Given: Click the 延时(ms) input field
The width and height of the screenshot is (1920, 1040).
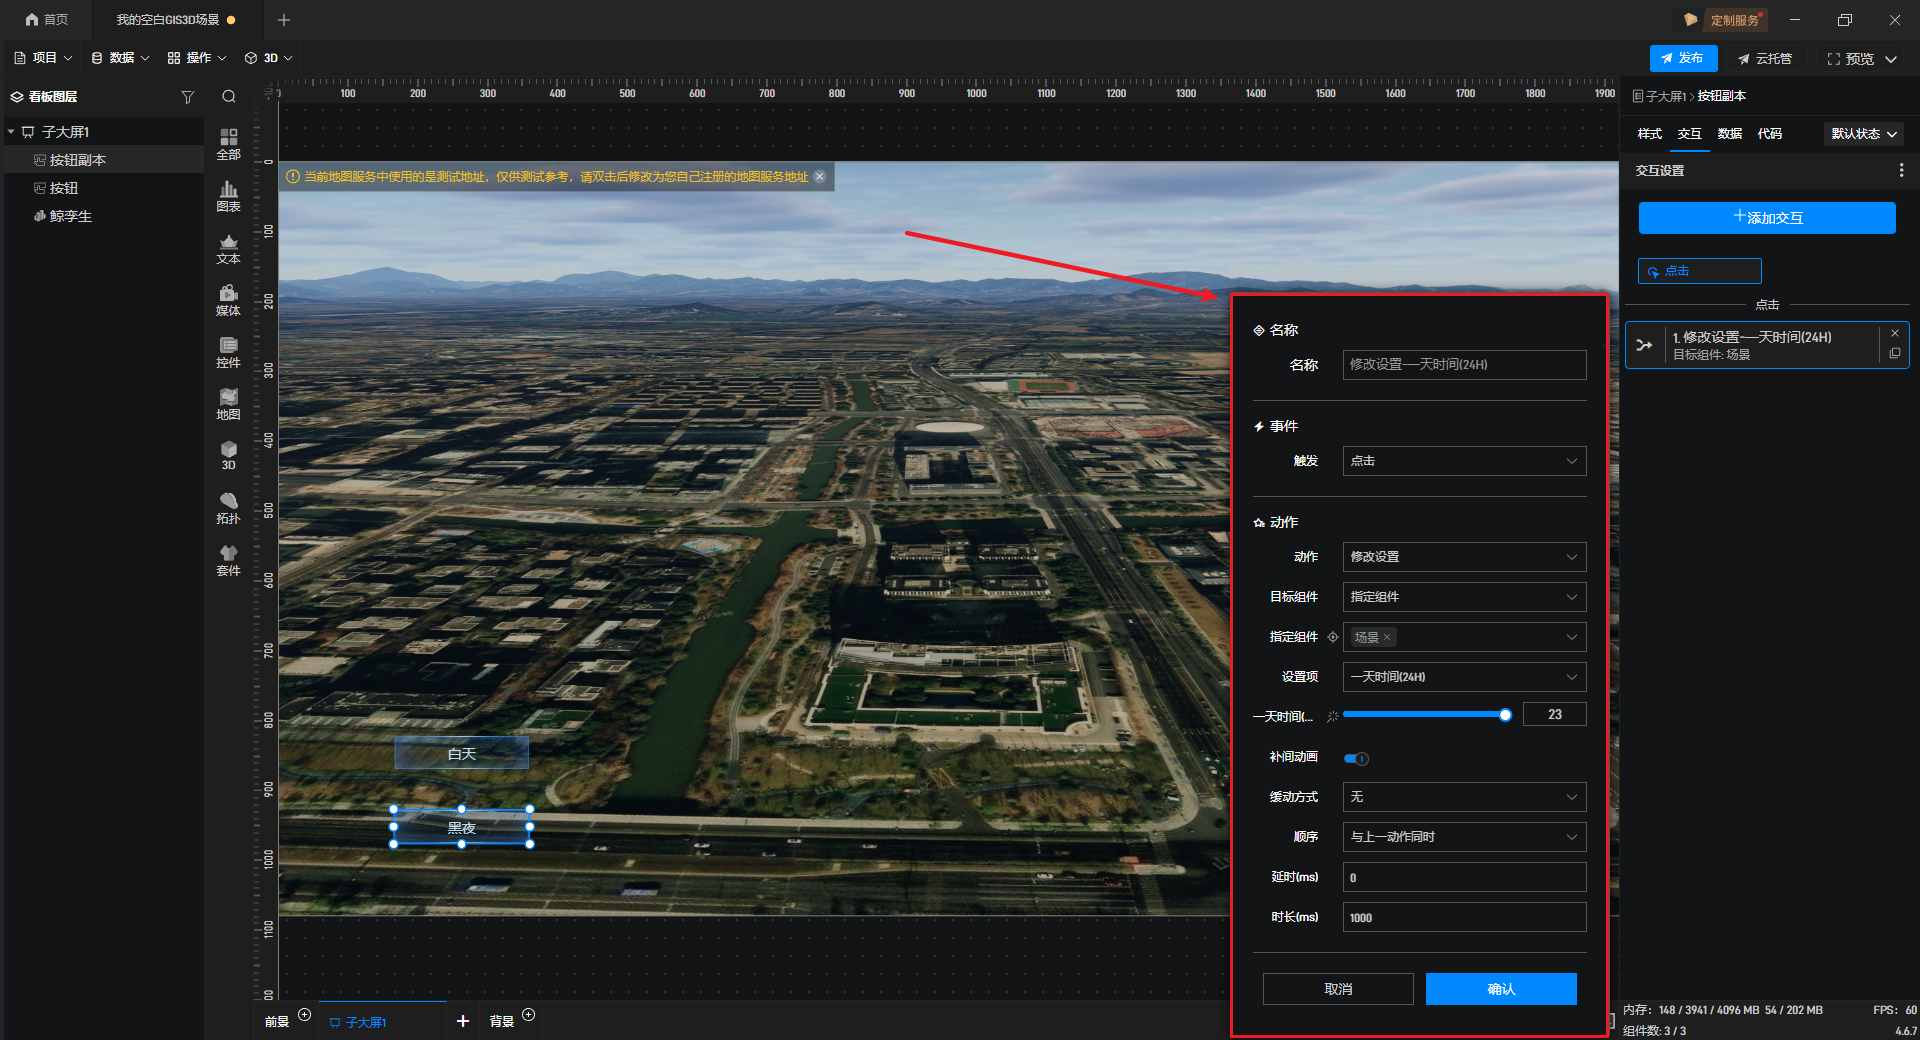Looking at the screenshot, I should click(1463, 877).
